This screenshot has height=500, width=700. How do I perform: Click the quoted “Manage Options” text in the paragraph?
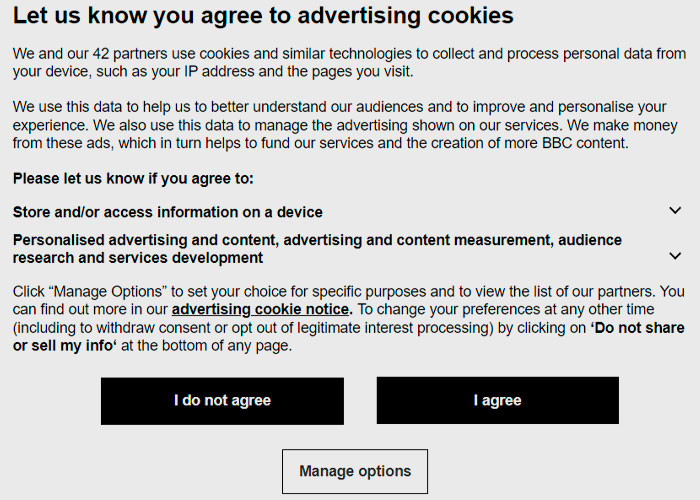click(x=101, y=291)
